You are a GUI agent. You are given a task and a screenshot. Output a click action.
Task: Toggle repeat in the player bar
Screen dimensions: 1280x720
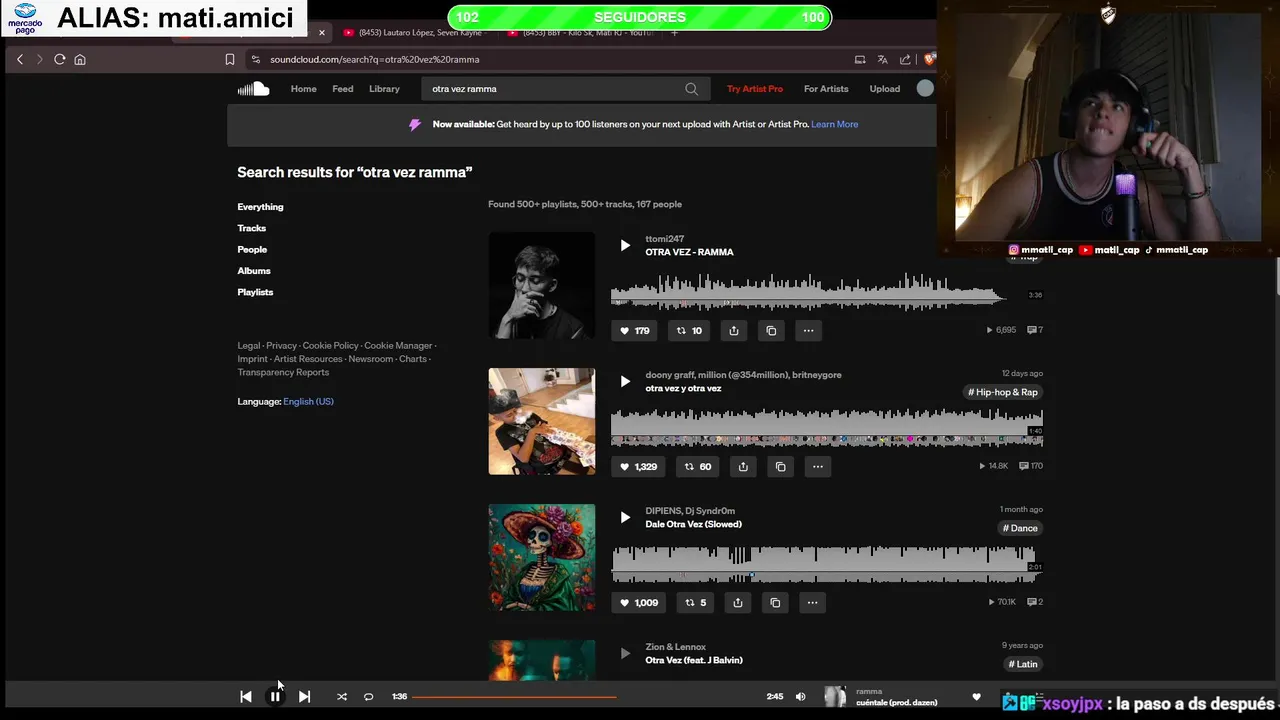pos(368,697)
